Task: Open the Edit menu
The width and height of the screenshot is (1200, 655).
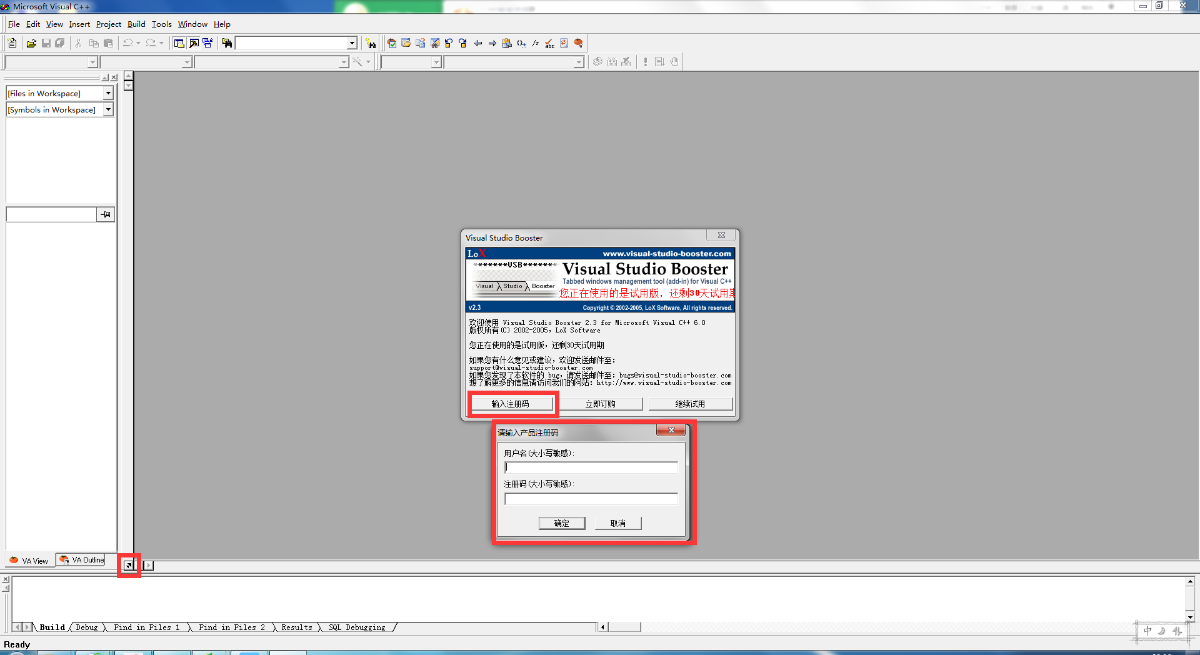Action: click(33, 24)
